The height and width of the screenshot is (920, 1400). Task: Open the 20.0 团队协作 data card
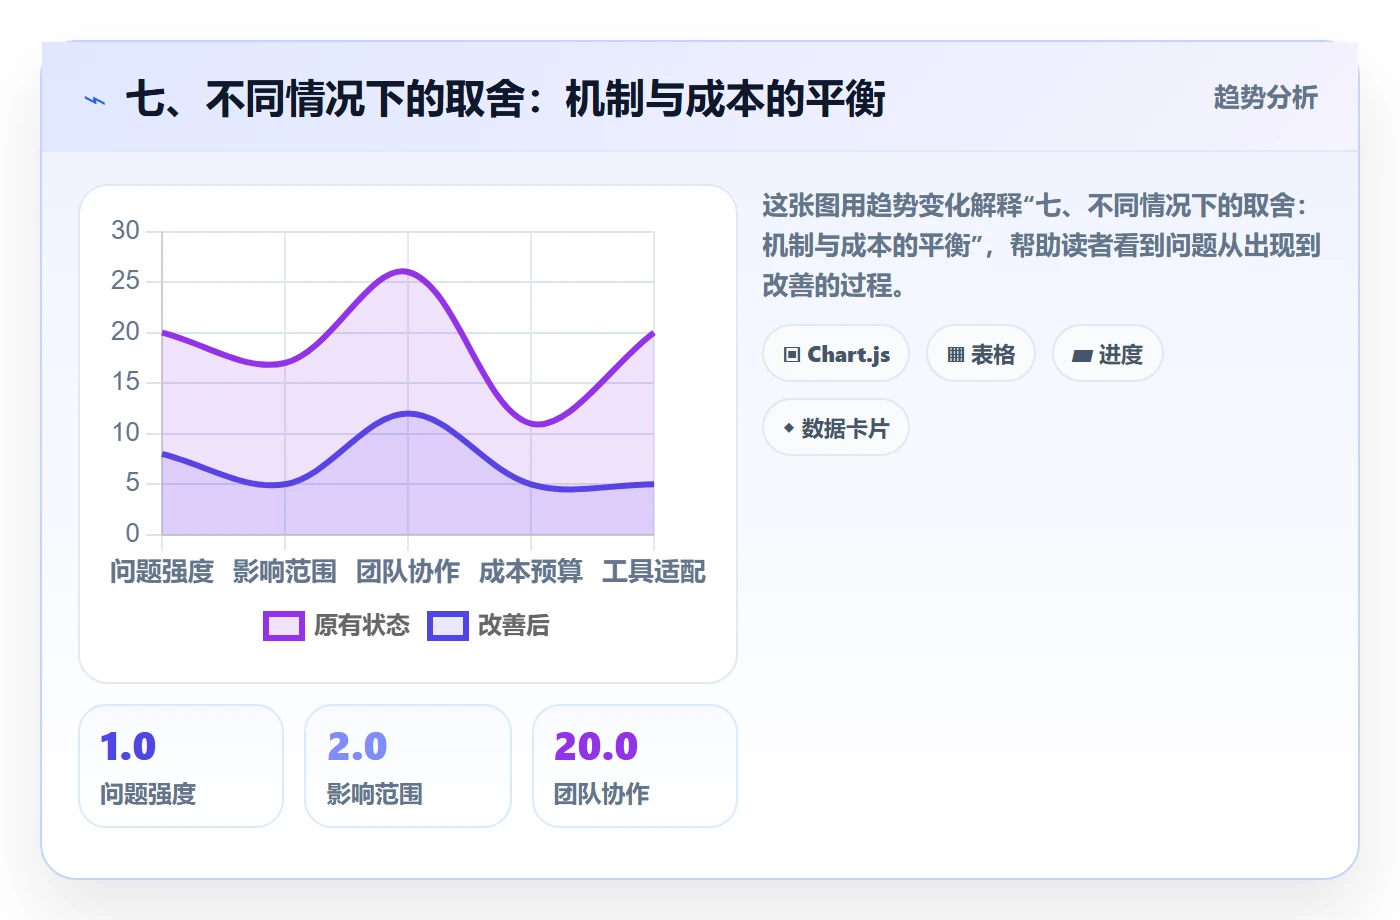(635, 766)
